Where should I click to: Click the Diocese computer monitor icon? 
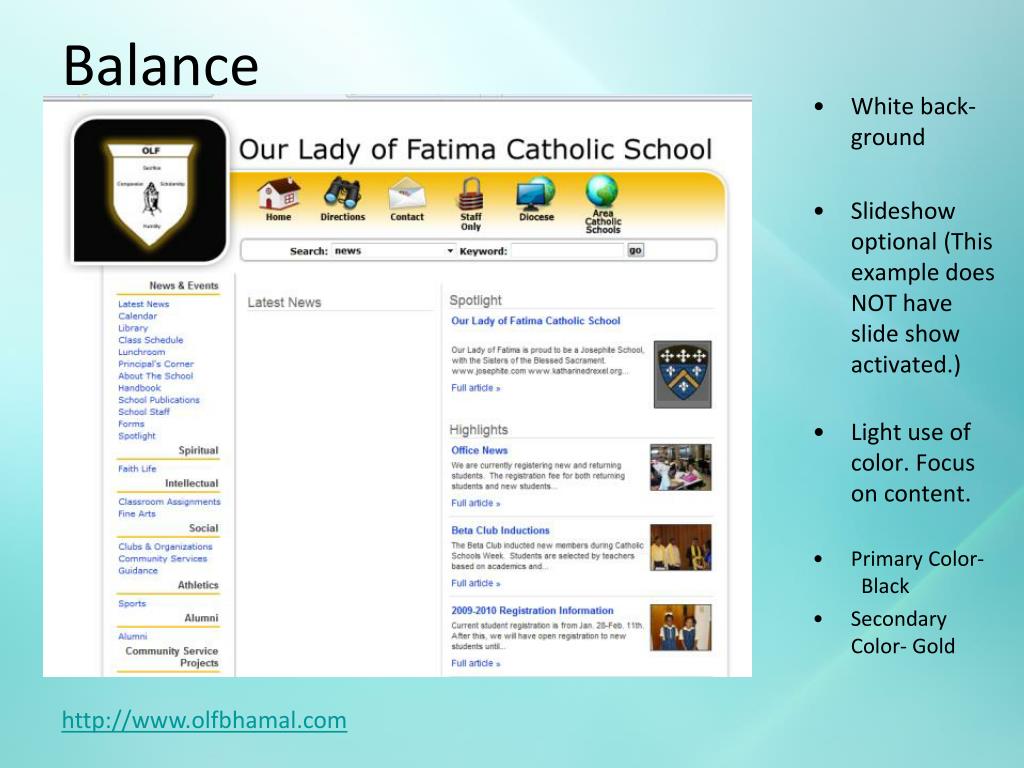click(536, 193)
